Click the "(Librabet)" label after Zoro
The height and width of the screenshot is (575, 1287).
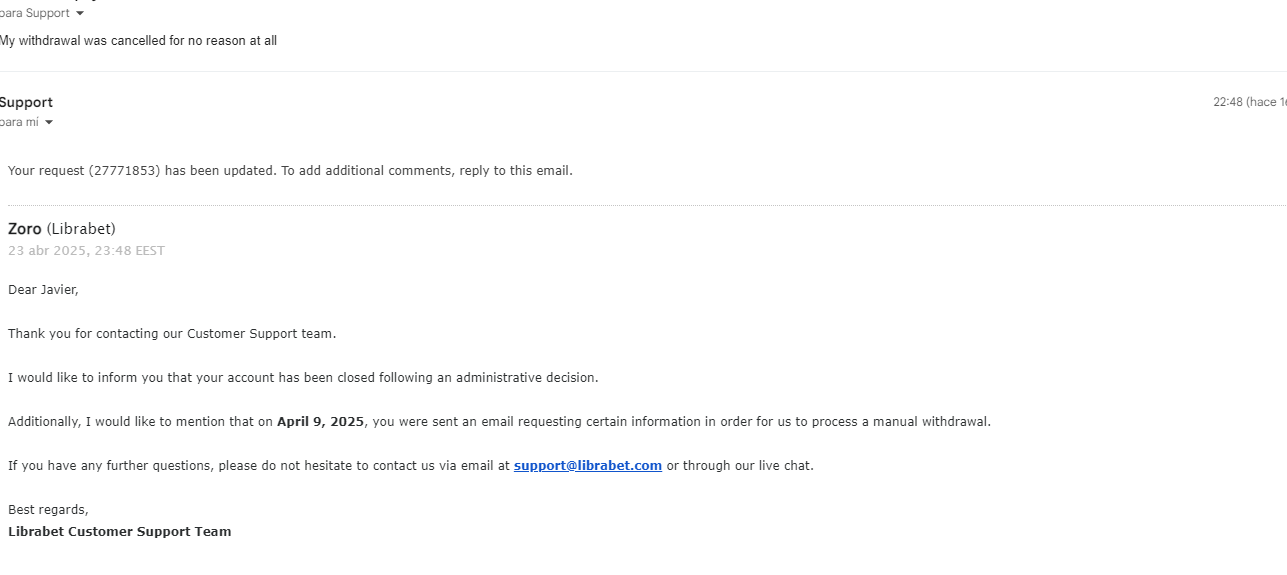pos(81,229)
